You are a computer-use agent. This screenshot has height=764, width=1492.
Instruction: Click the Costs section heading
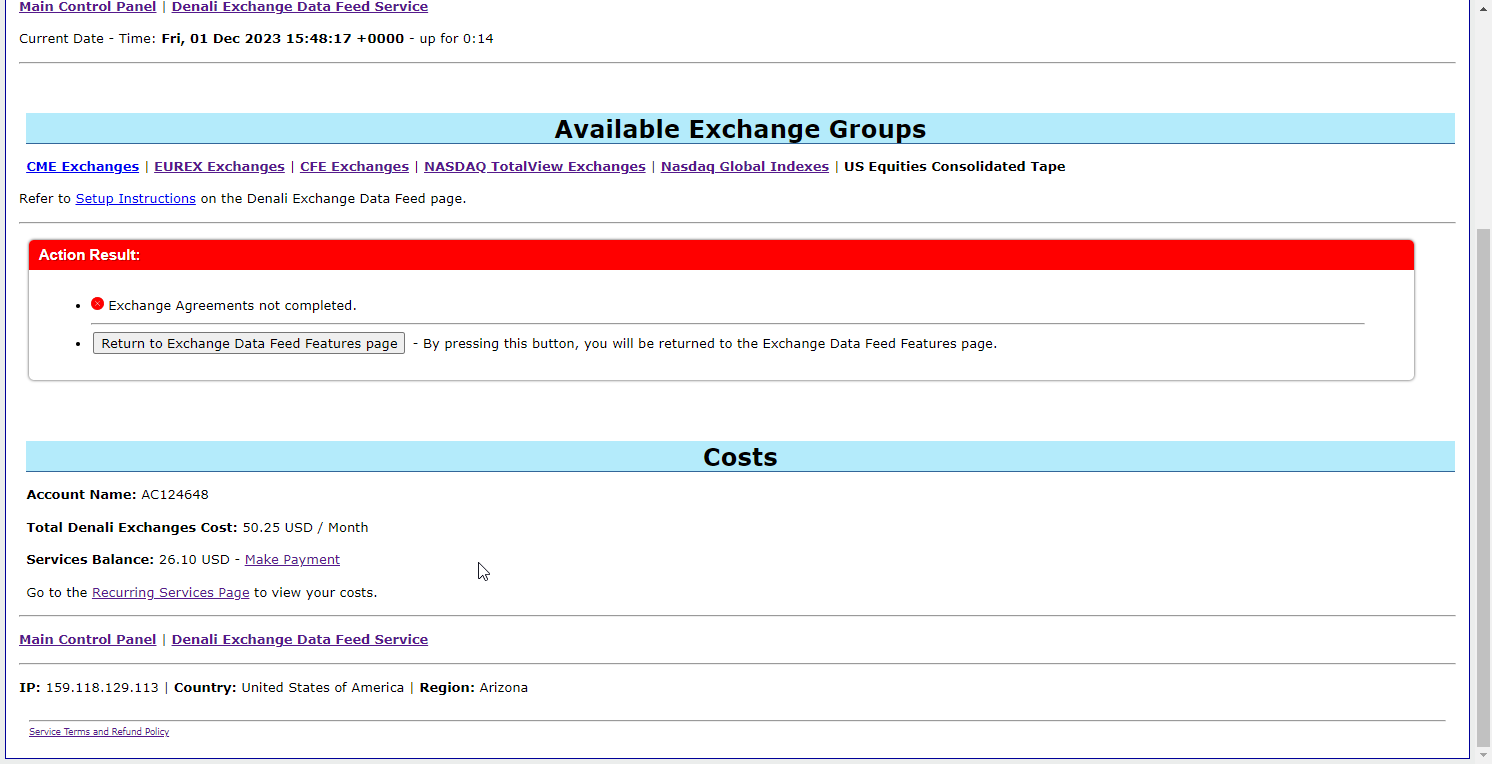pyautogui.click(x=740, y=457)
